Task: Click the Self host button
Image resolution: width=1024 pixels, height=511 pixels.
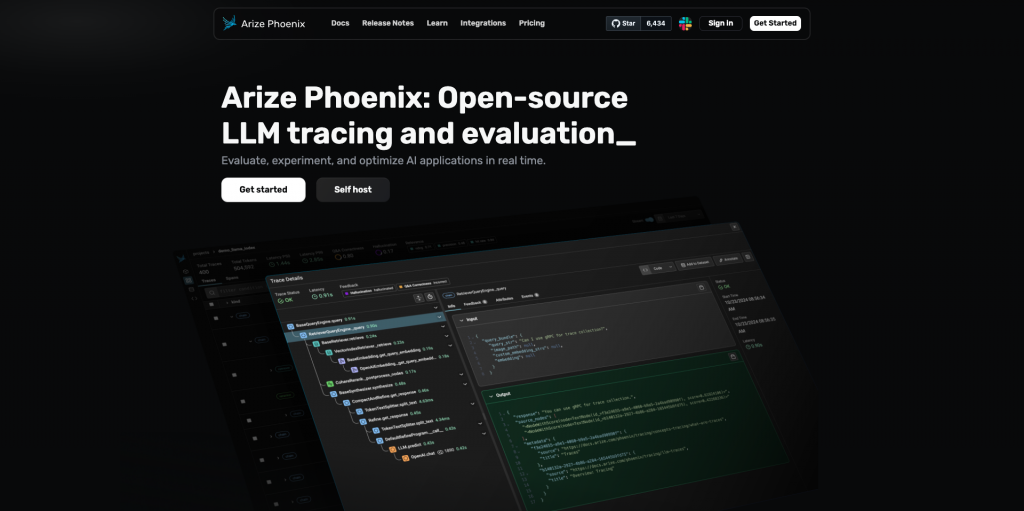Action: click(353, 190)
